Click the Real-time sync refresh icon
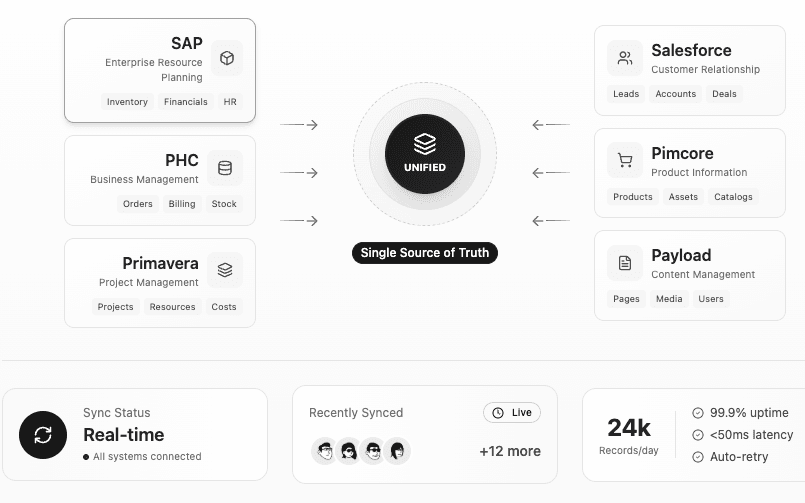 (43, 434)
